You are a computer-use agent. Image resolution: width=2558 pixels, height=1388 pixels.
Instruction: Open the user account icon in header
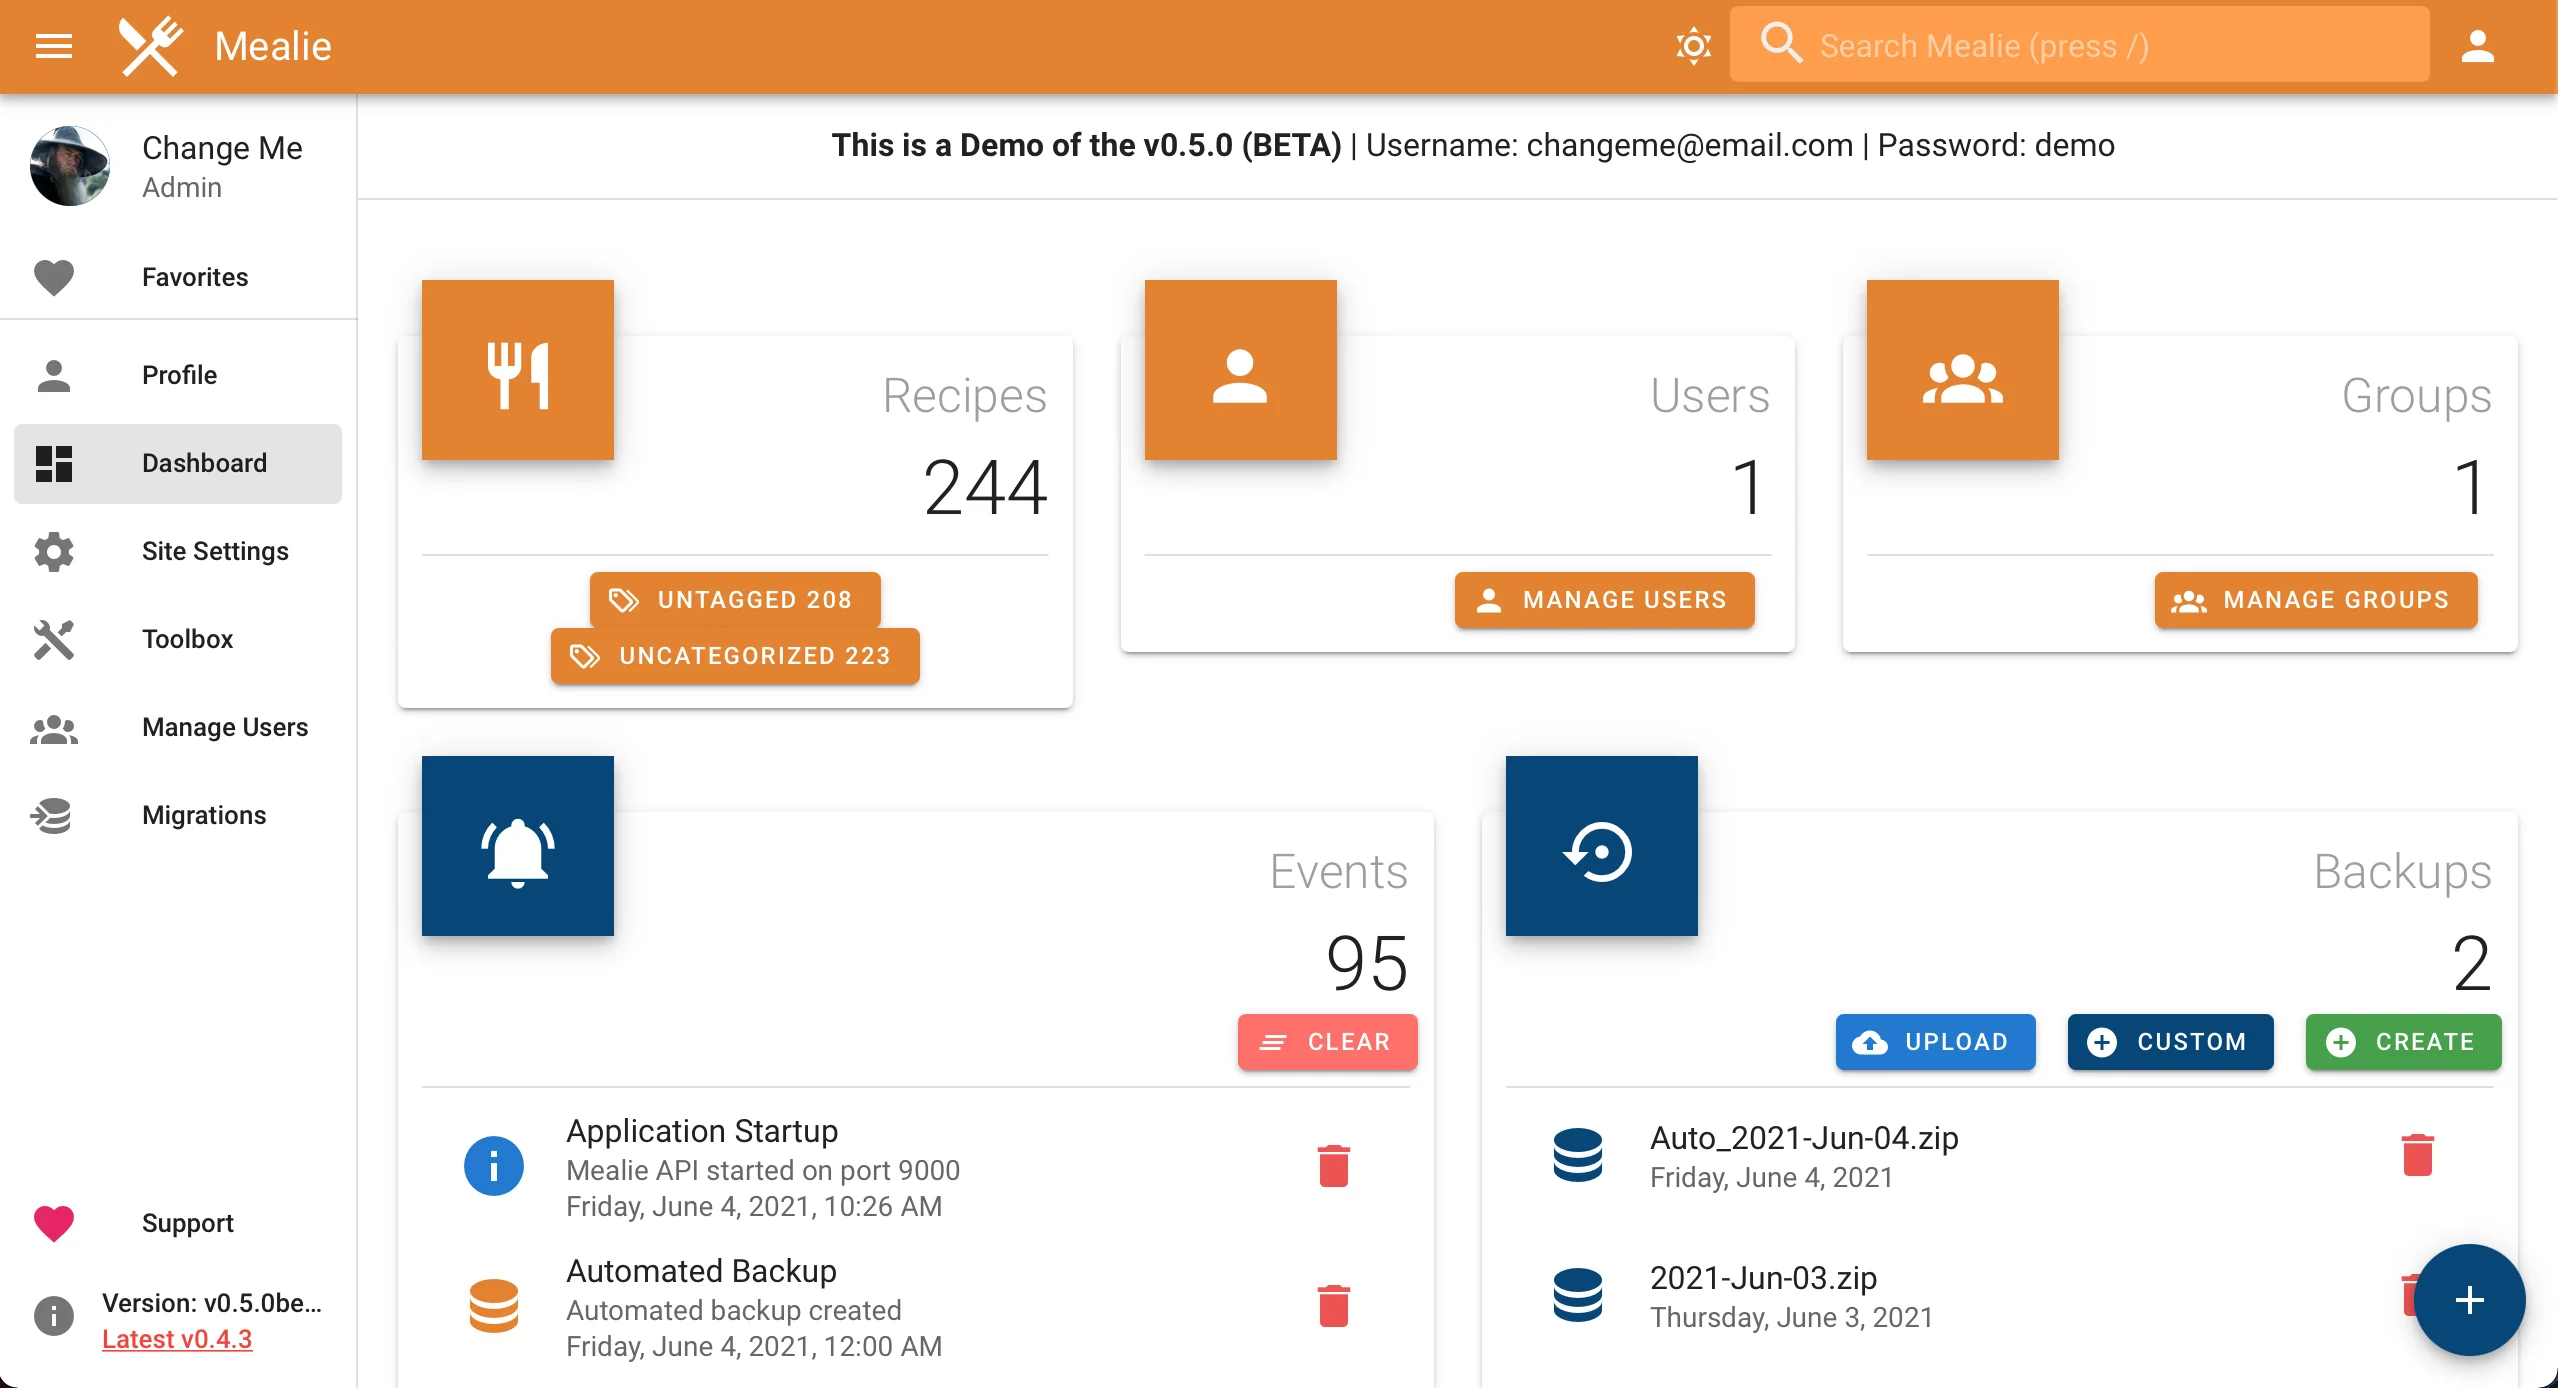click(2477, 46)
